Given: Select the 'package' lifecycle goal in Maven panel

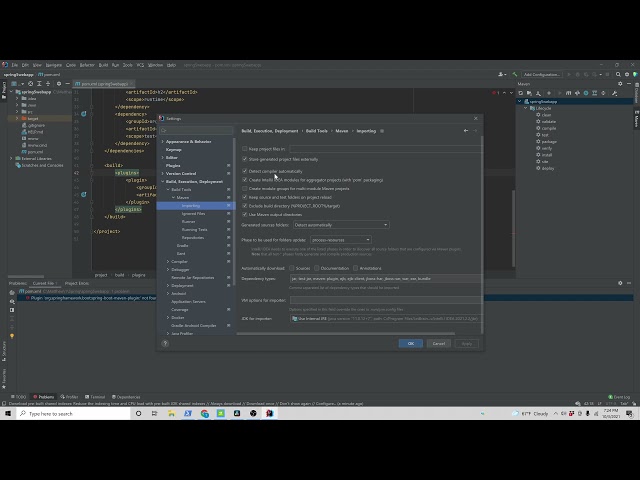Looking at the screenshot, I should [549, 141].
